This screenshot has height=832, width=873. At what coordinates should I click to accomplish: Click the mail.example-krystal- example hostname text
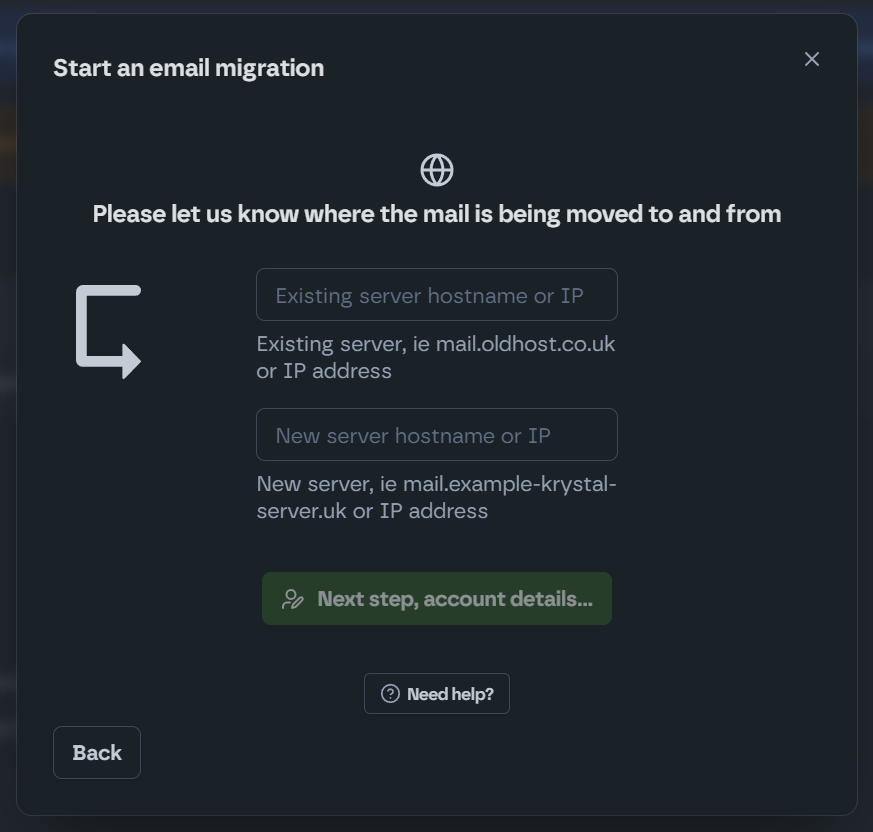tap(510, 484)
